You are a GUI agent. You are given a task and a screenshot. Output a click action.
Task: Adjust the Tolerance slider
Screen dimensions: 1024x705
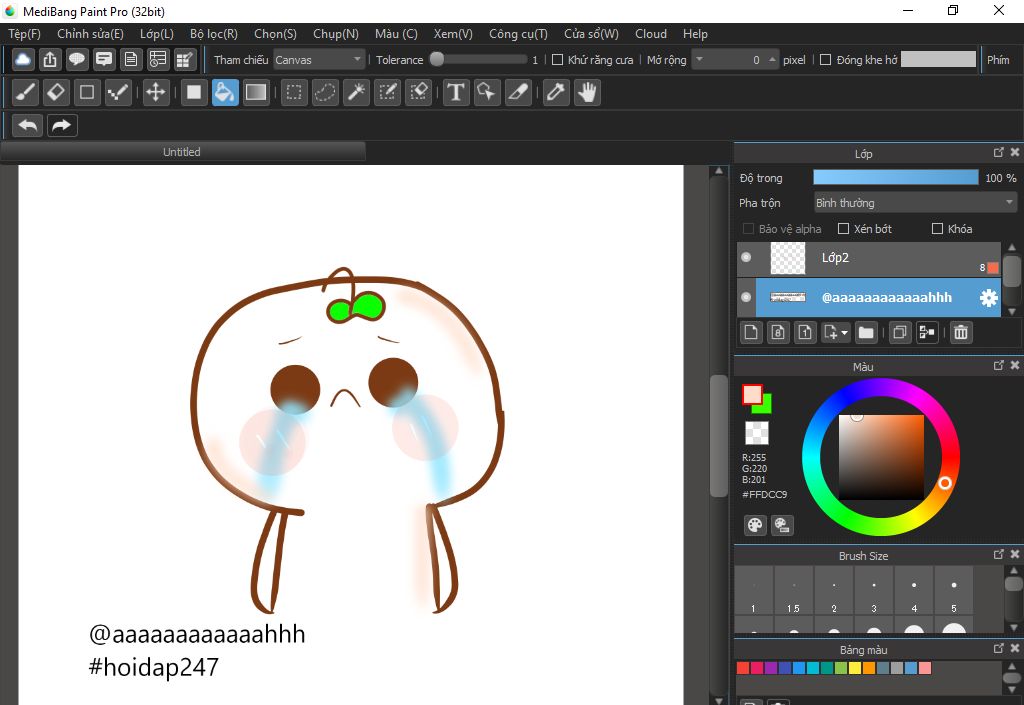click(x=478, y=59)
